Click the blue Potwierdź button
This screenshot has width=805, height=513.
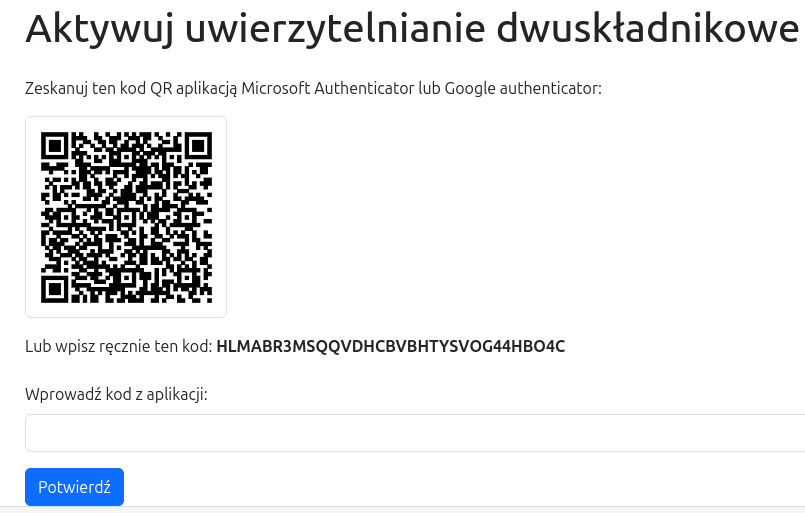pyautogui.click(x=74, y=487)
